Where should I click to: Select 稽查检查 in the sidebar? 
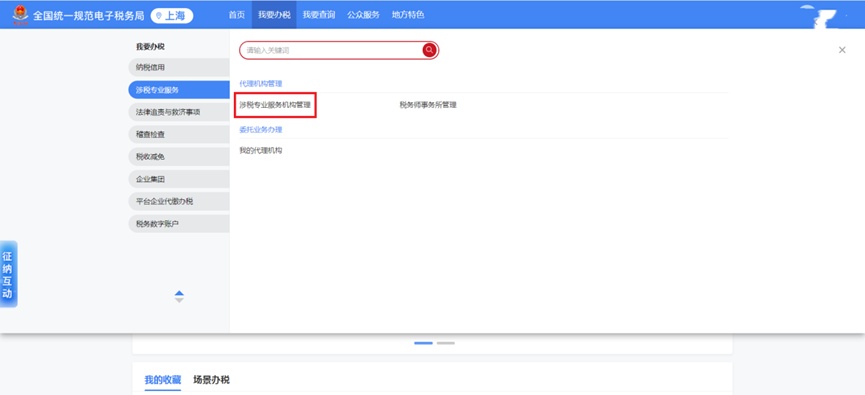(x=179, y=135)
